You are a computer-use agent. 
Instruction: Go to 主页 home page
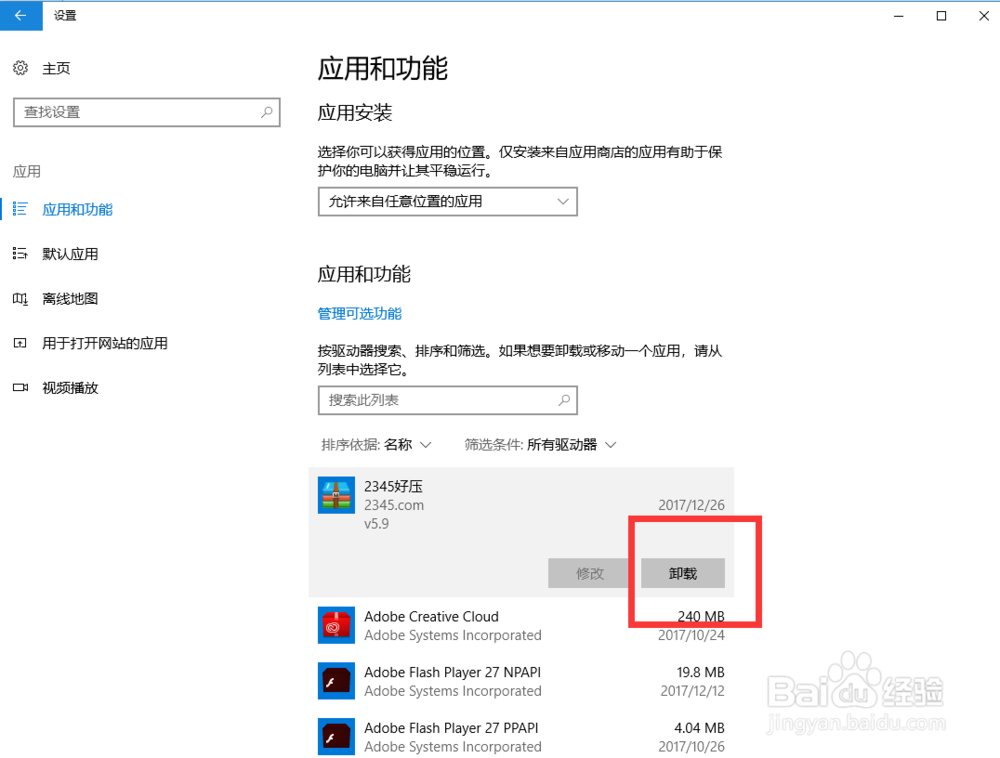pos(56,68)
